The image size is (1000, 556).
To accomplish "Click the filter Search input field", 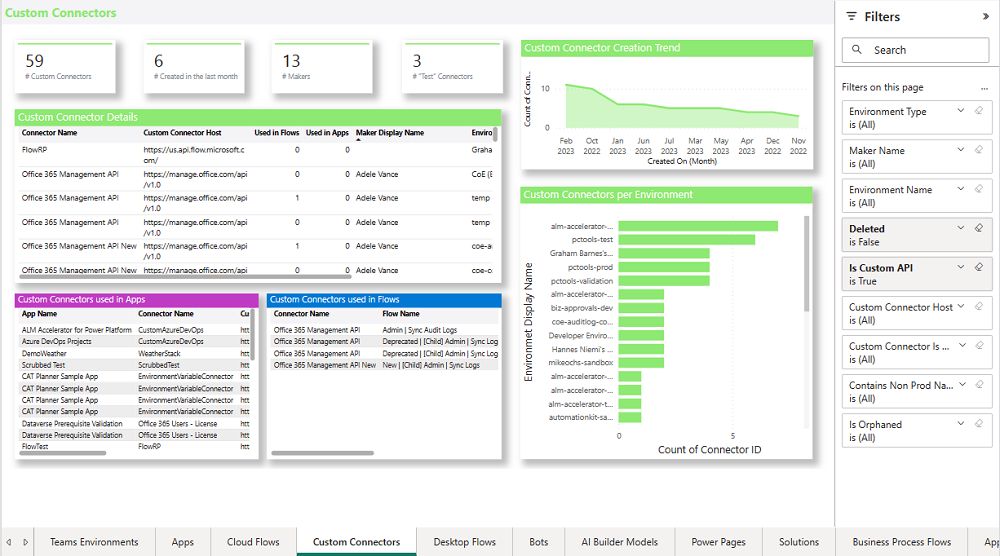I will (x=915, y=50).
